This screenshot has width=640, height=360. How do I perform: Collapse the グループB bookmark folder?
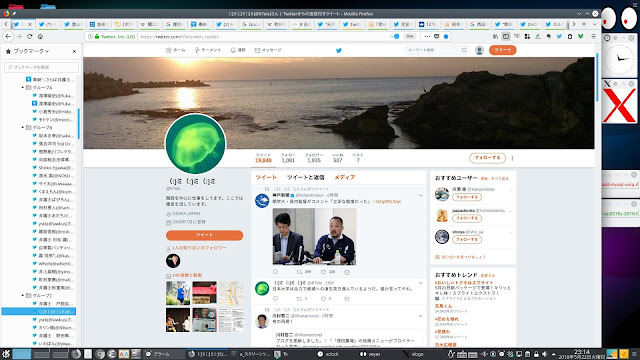click(x=23, y=127)
